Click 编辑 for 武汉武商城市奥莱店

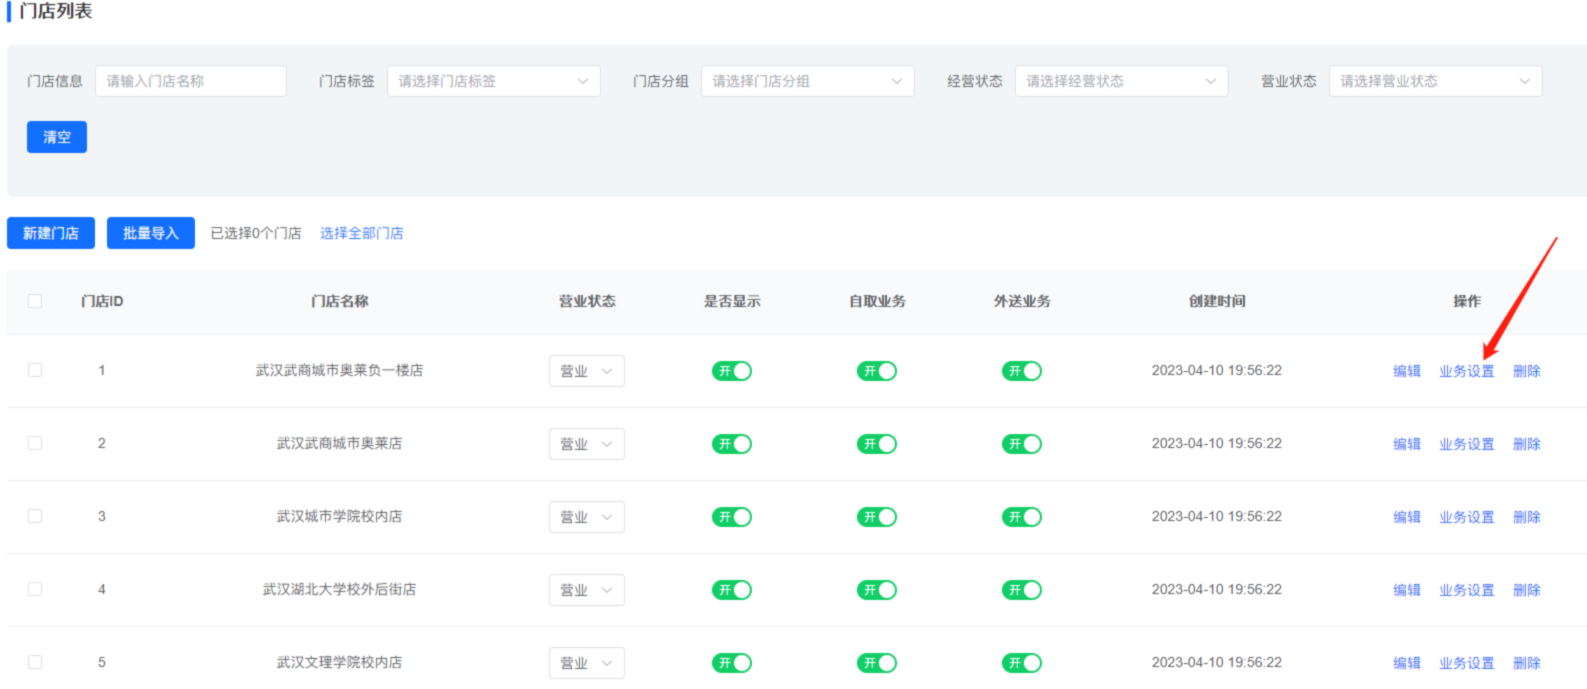coord(1407,444)
